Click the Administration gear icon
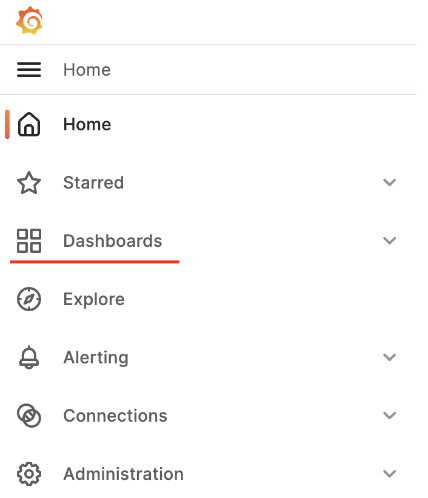The width and height of the screenshot is (428, 498). [29, 474]
